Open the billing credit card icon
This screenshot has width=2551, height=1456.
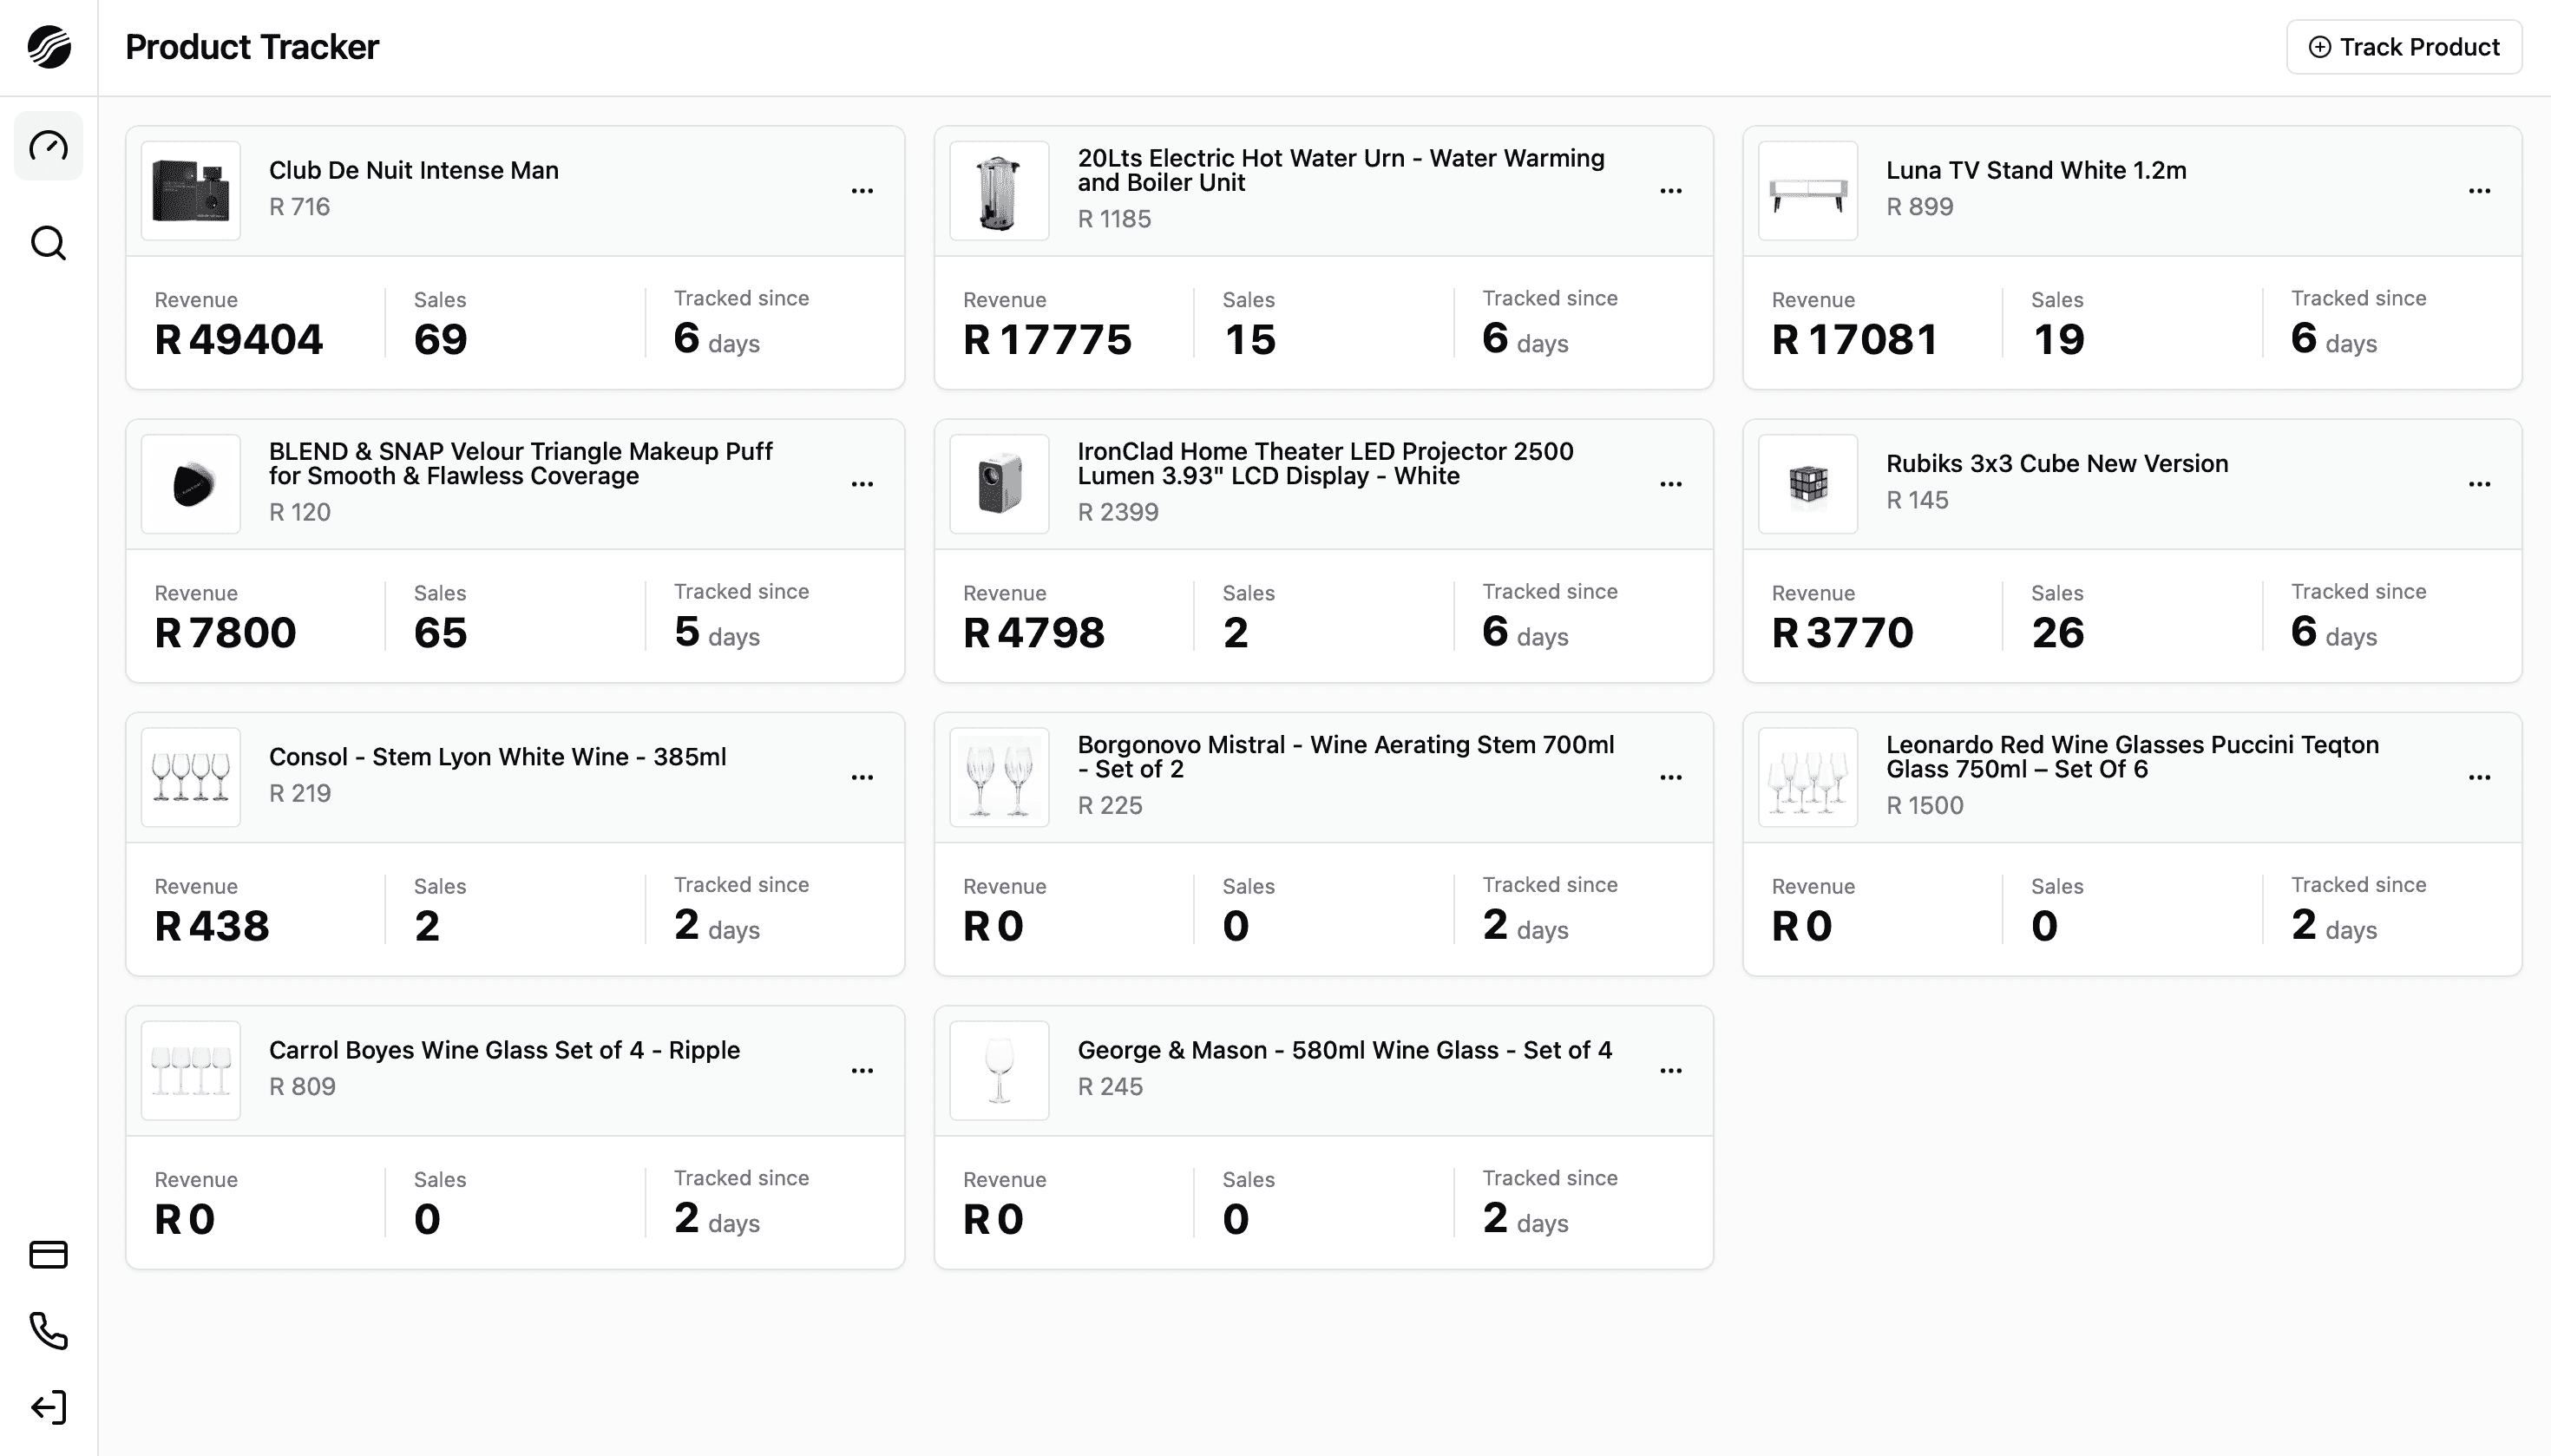pyautogui.click(x=48, y=1254)
